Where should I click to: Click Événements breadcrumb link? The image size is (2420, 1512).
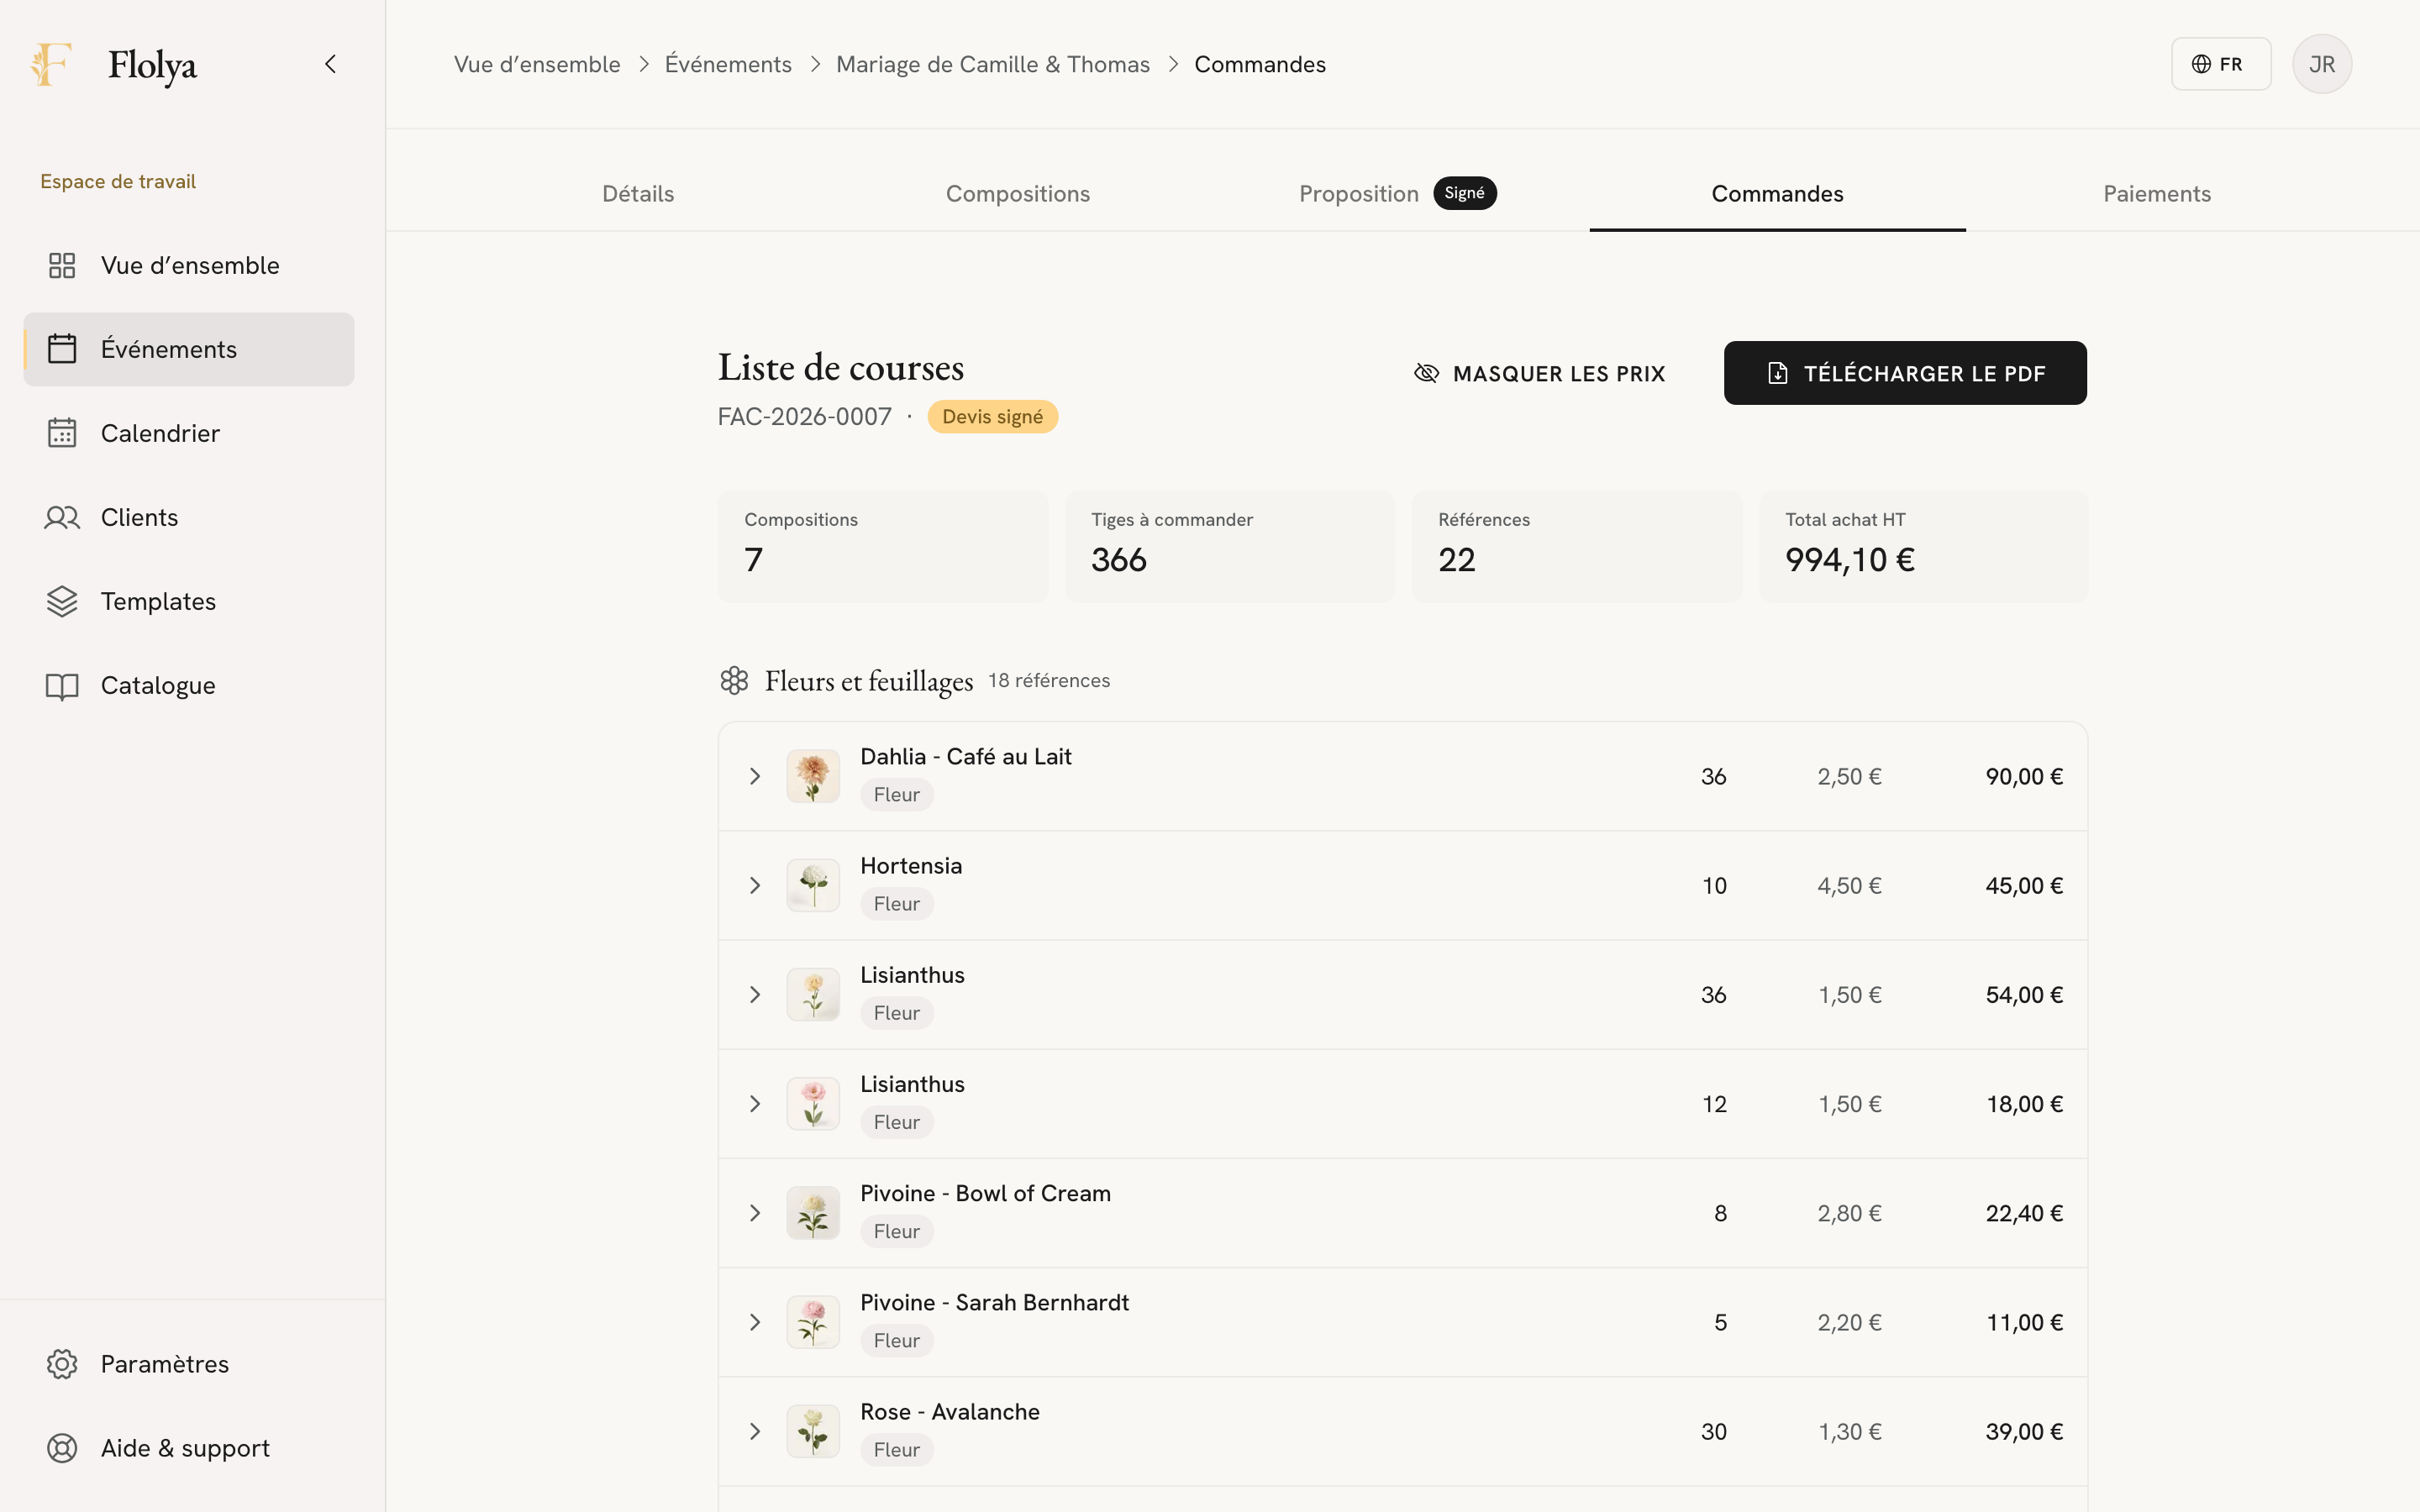tap(728, 64)
